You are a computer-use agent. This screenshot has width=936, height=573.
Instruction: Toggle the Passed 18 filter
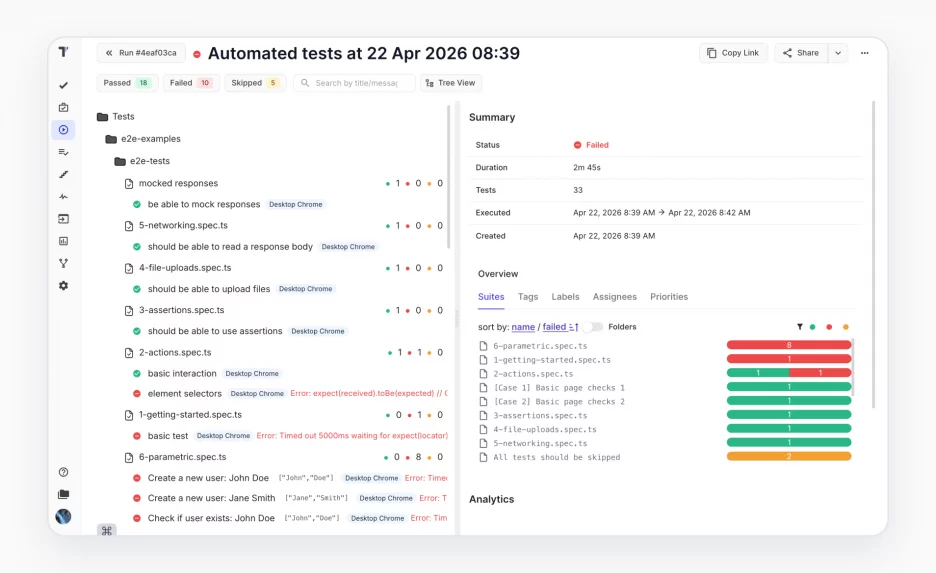point(127,83)
